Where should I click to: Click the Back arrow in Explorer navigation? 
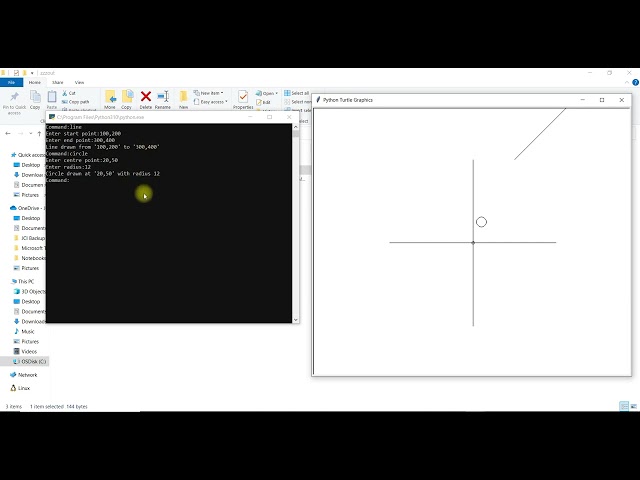pos(8,133)
